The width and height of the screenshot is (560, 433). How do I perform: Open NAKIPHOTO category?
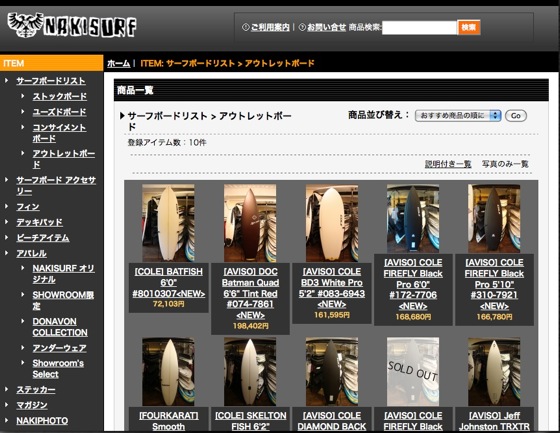click(x=42, y=421)
